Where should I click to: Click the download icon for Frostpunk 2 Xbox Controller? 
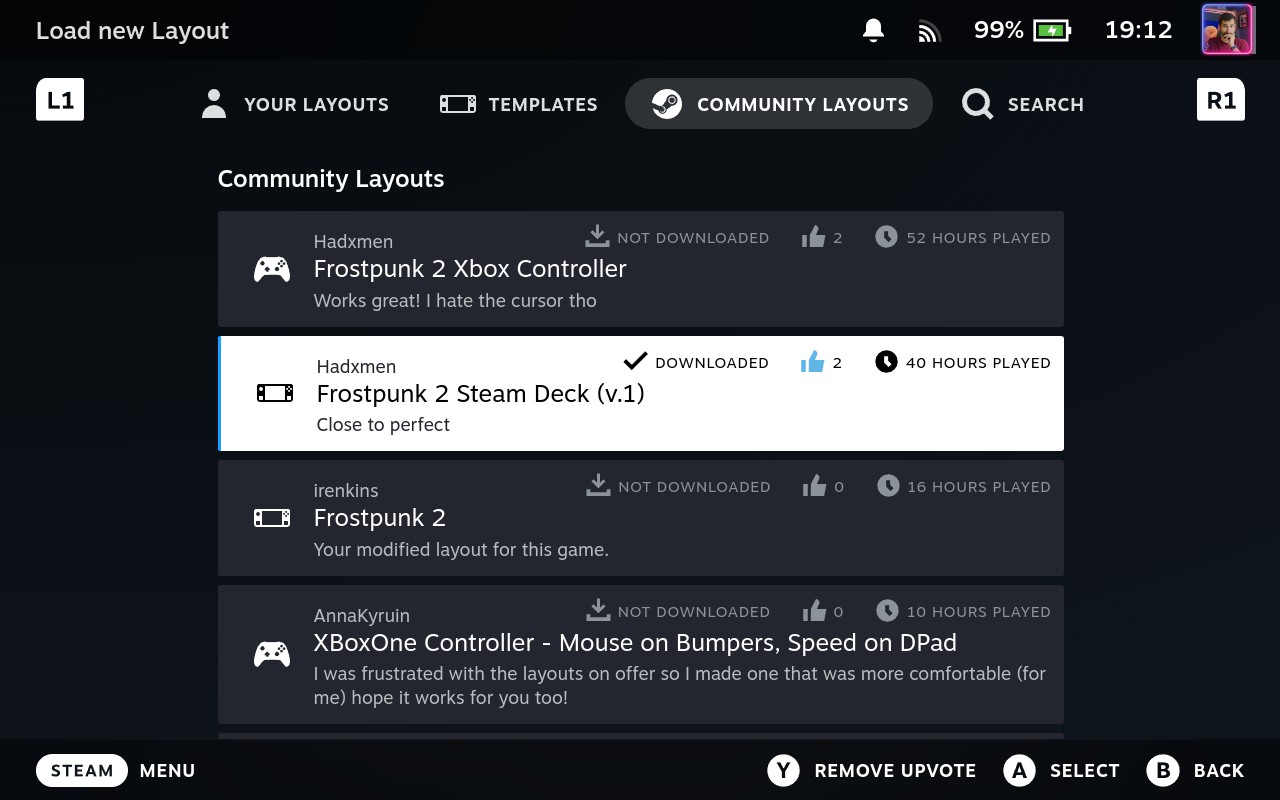click(597, 237)
